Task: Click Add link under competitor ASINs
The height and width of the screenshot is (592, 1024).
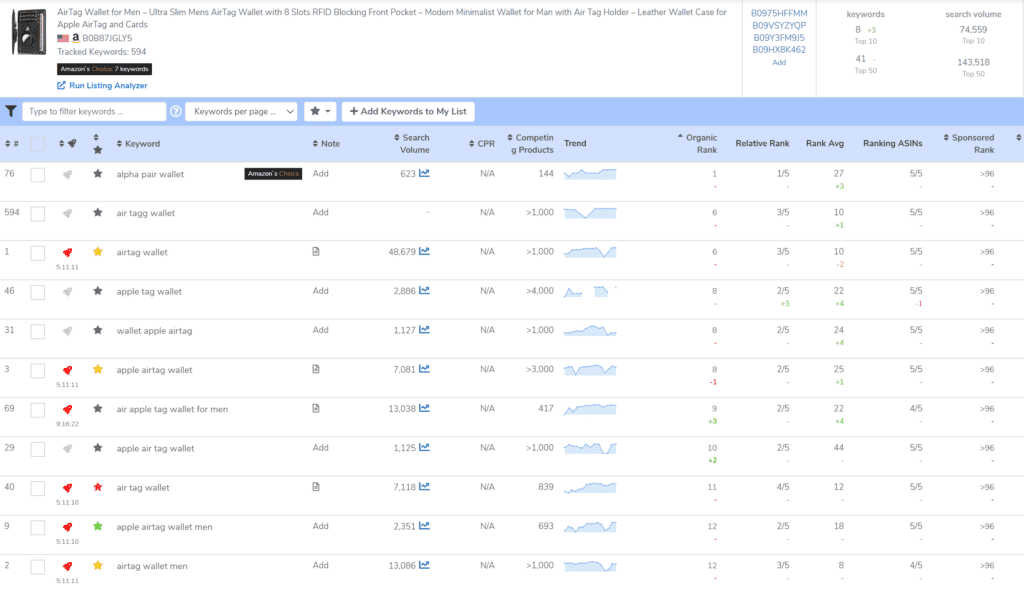Action: [779, 63]
